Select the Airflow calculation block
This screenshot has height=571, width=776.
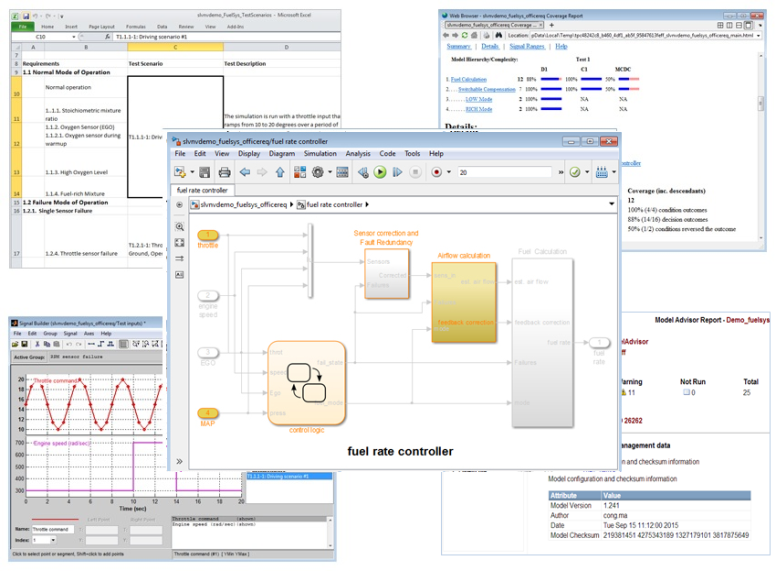tap(464, 302)
